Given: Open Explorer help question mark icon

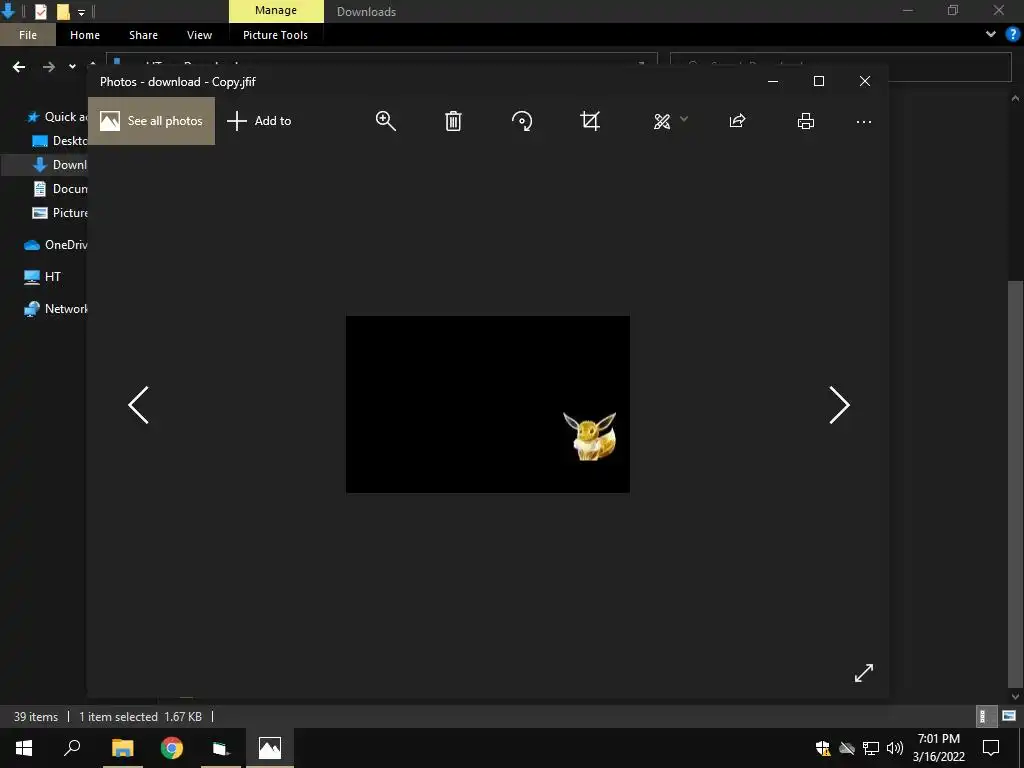Looking at the screenshot, I should click(1012, 35).
